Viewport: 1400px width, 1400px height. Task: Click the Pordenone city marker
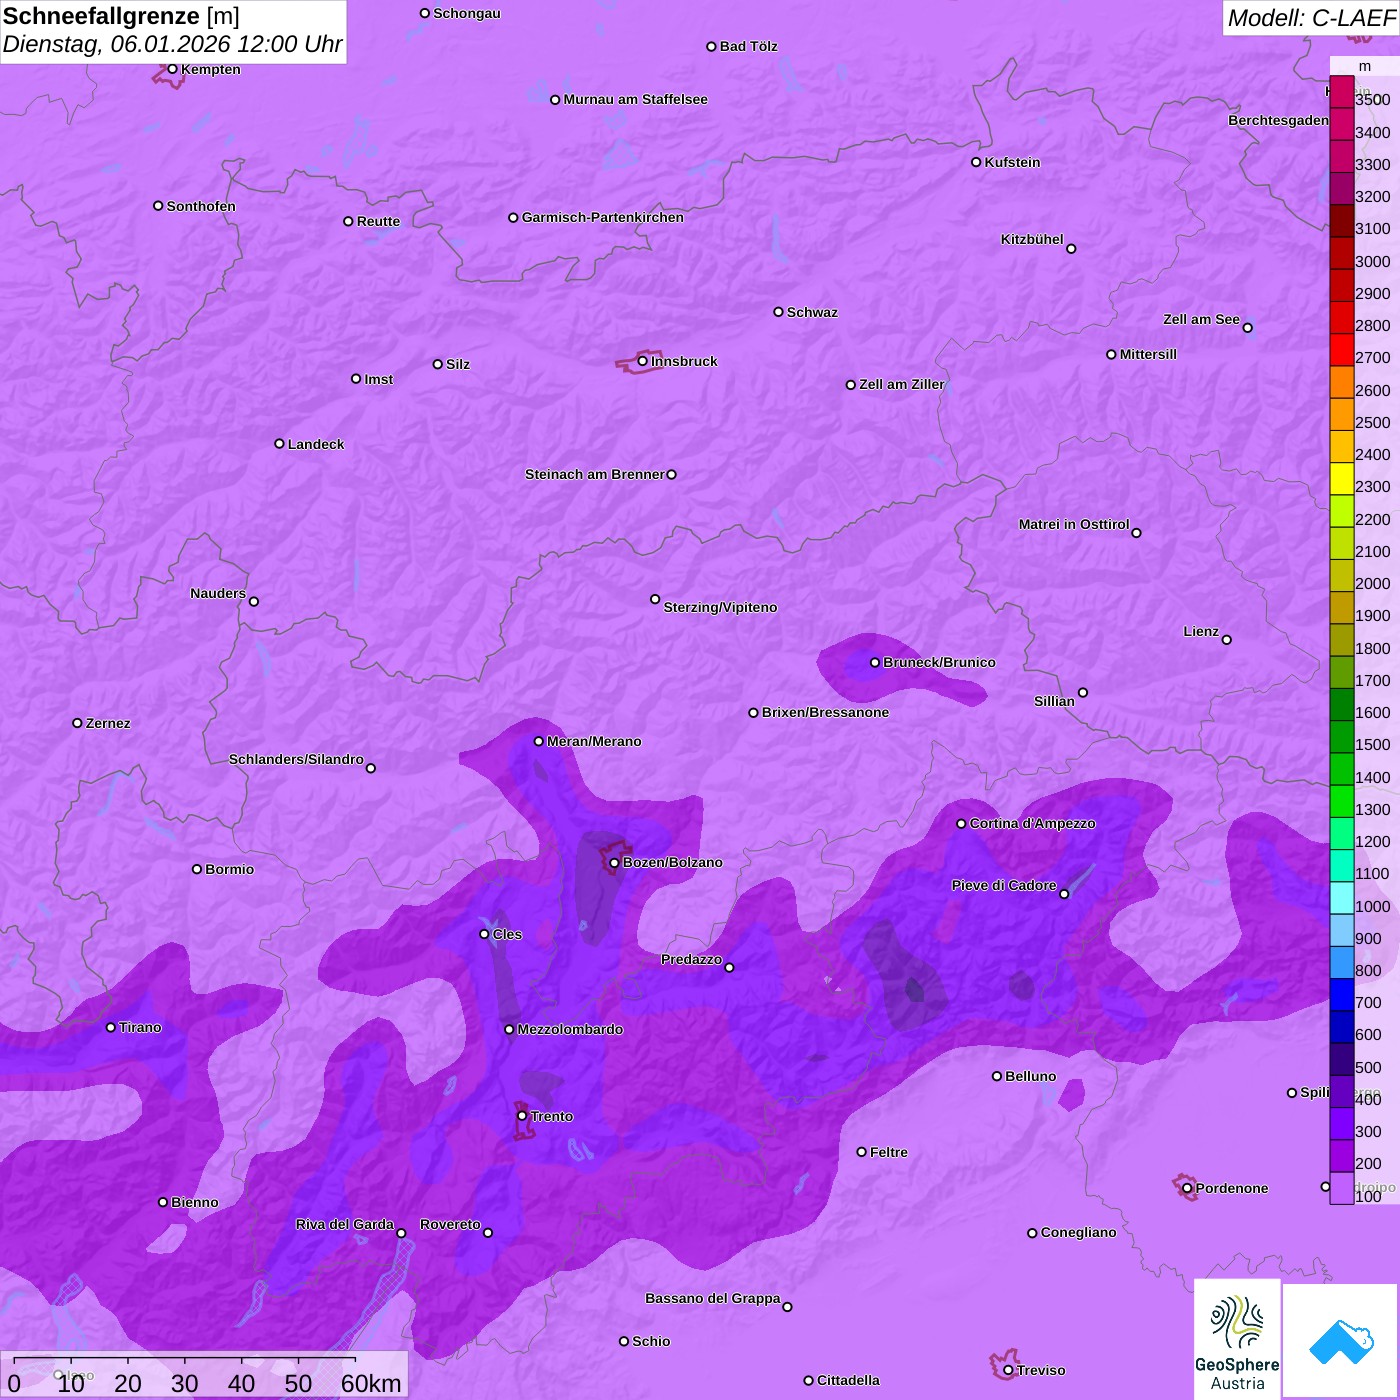tap(1187, 1188)
